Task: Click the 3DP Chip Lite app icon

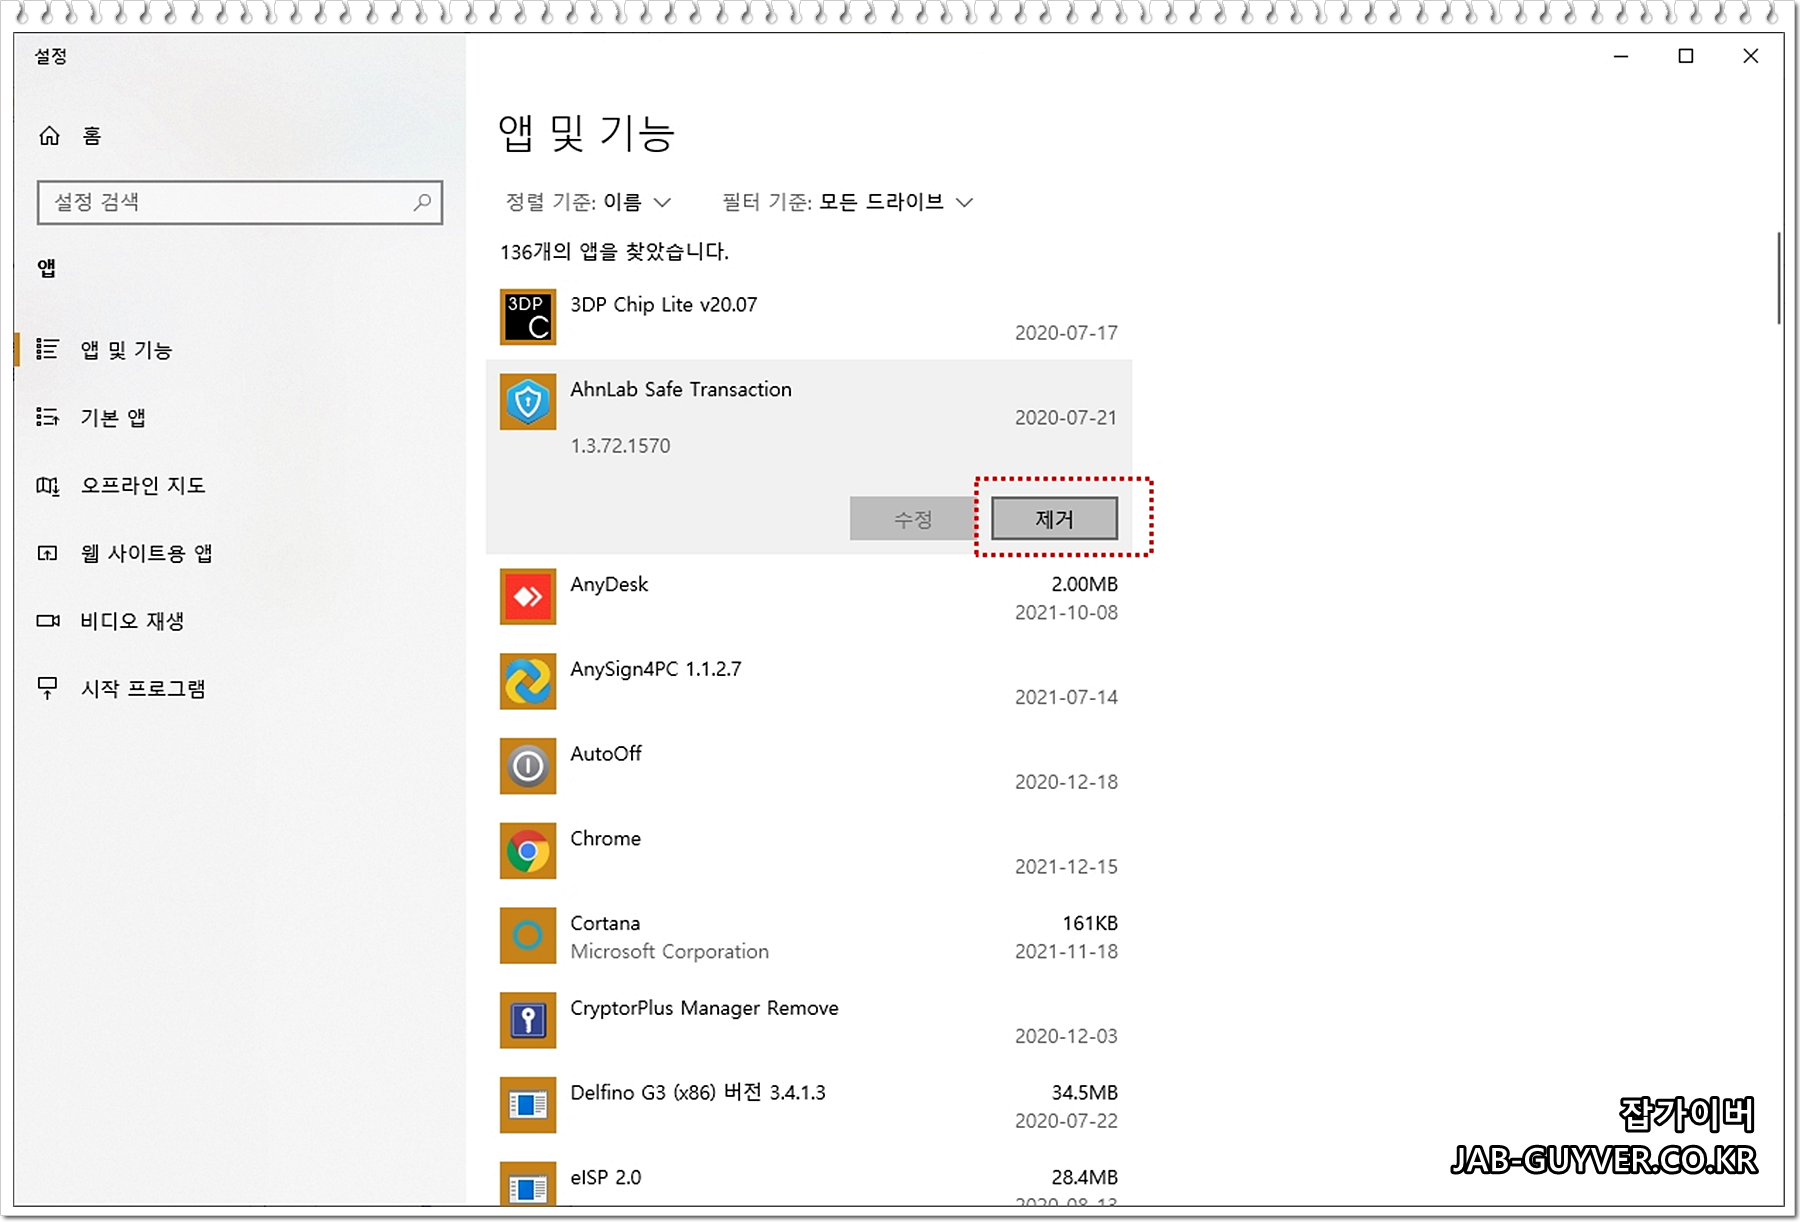Action: (x=528, y=316)
